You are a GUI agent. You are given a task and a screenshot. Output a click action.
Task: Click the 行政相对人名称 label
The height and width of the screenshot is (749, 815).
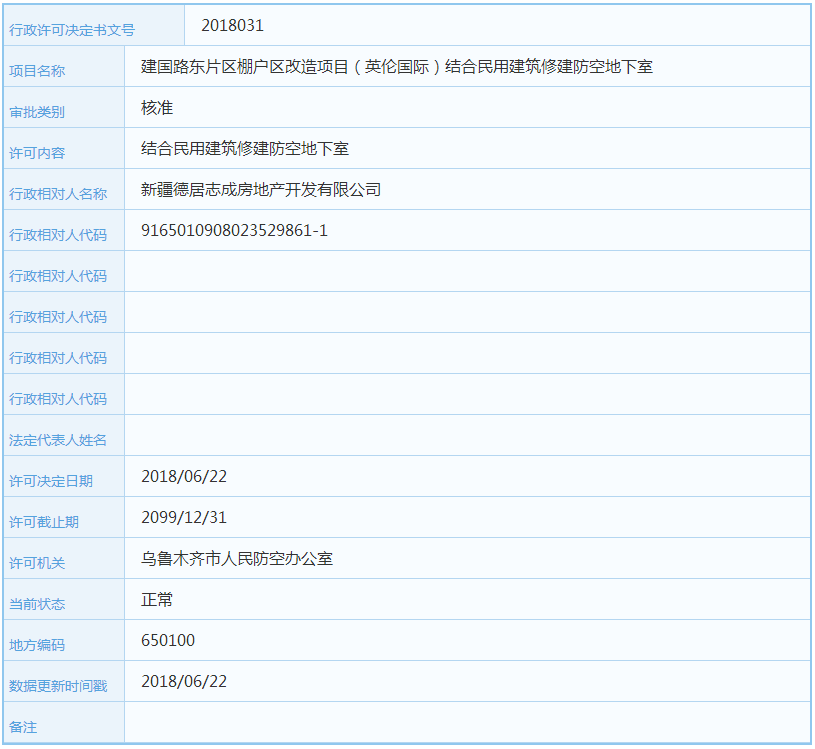coord(58,195)
